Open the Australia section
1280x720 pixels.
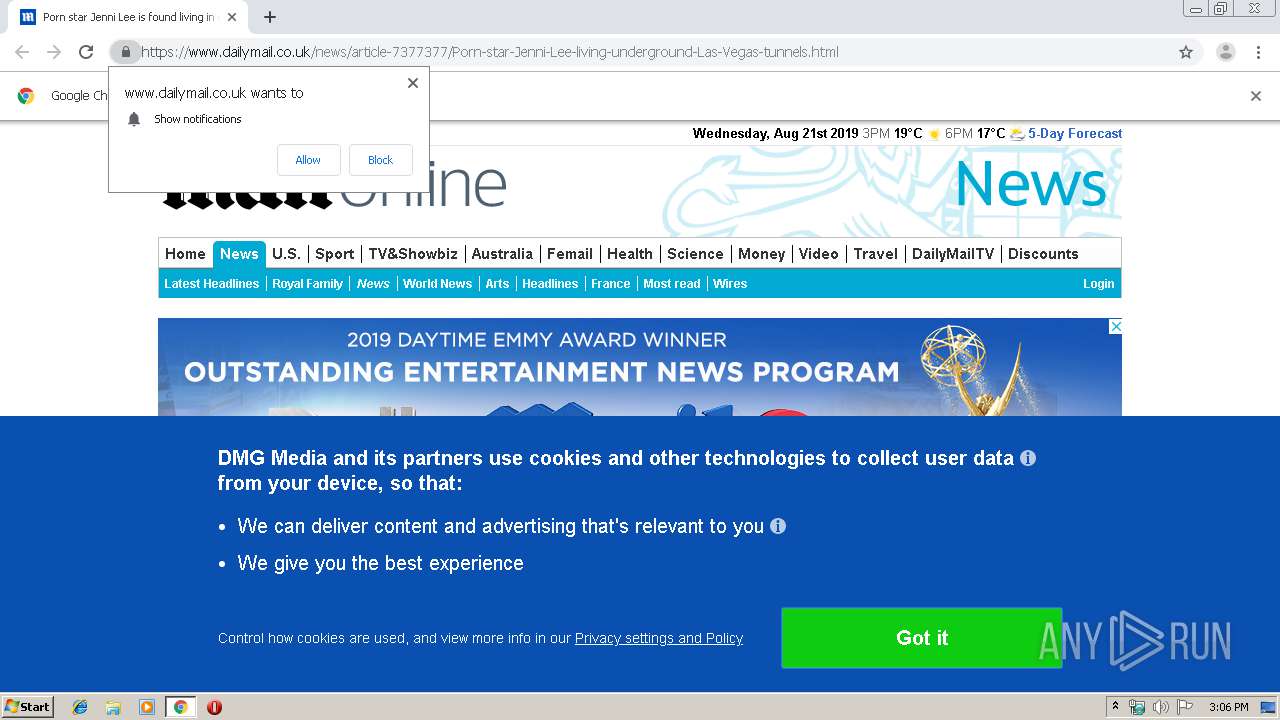tap(502, 254)
